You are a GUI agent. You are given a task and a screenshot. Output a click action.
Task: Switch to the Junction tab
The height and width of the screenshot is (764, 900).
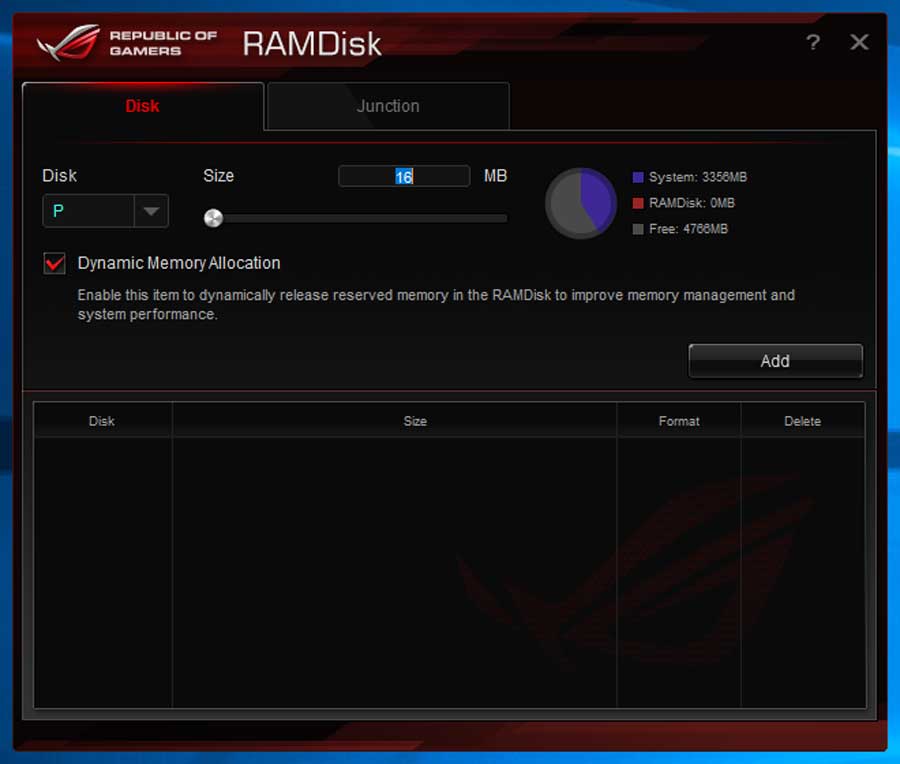[388, 106]
